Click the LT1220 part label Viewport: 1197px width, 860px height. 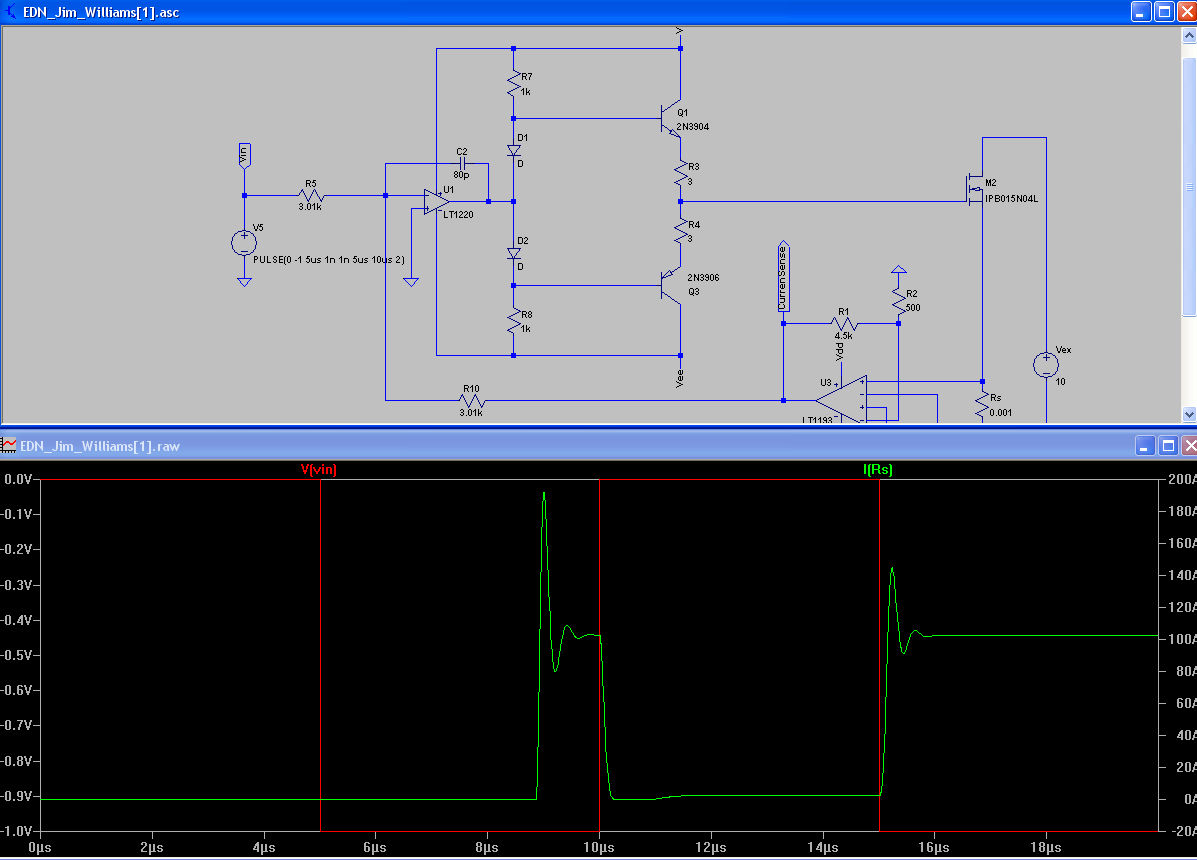[x=458, y=214]
